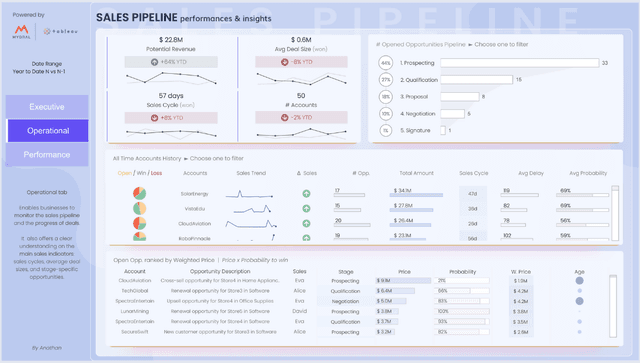Viewport: 640px width, 363px height.
Task: Click the VistaEdu sales trend sparkline
Action: coord(252,209)
